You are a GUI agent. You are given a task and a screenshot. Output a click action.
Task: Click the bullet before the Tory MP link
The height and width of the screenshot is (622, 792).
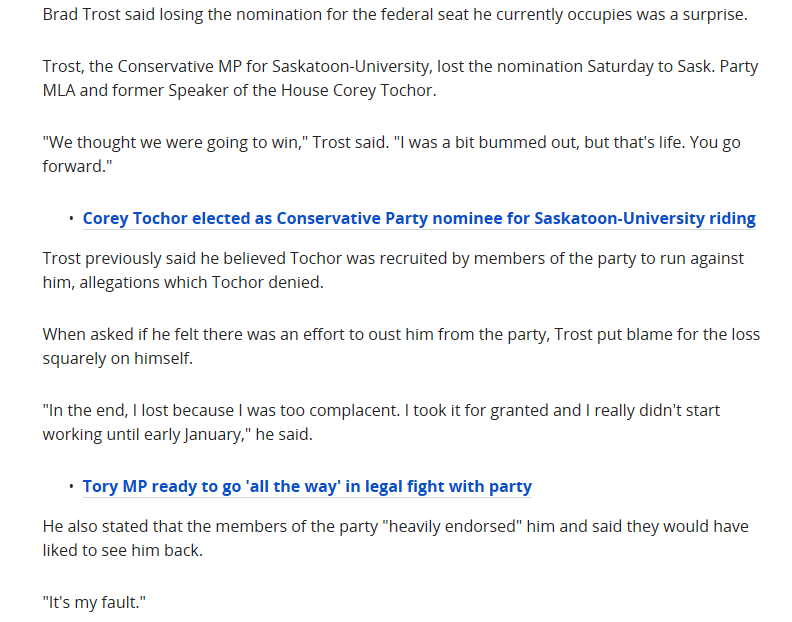(72, 487)
